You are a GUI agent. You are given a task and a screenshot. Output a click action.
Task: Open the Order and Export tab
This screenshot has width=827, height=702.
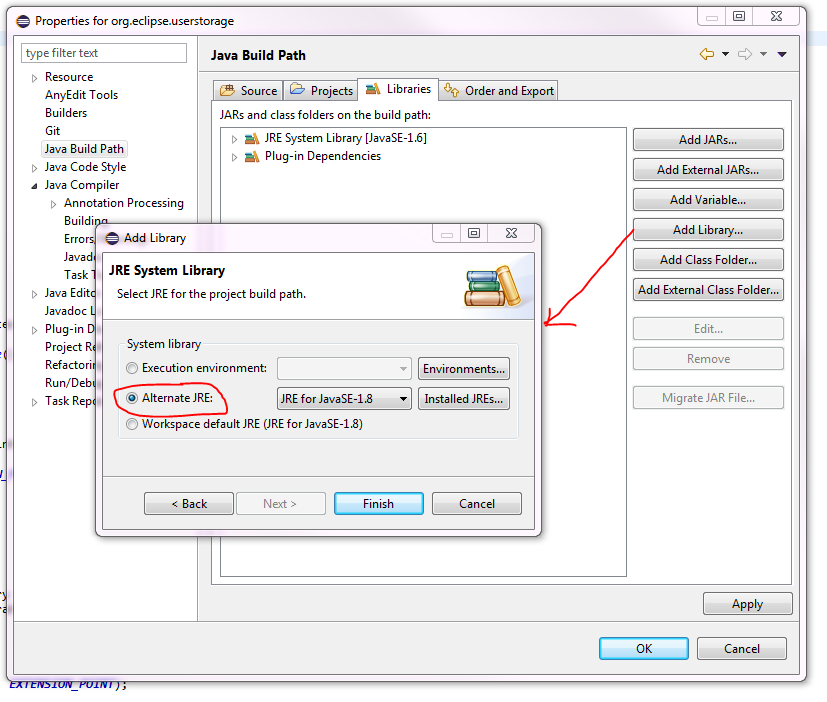(x=498, y=91)
